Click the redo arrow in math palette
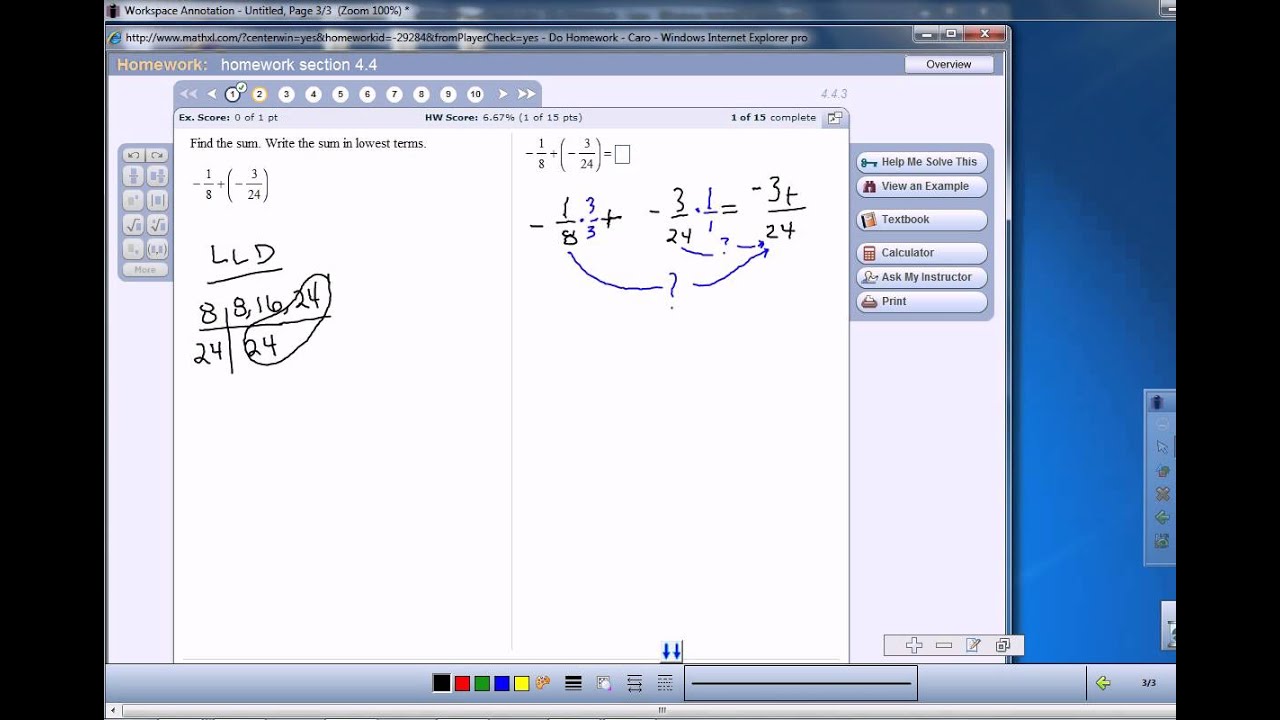 click(157, 155)
